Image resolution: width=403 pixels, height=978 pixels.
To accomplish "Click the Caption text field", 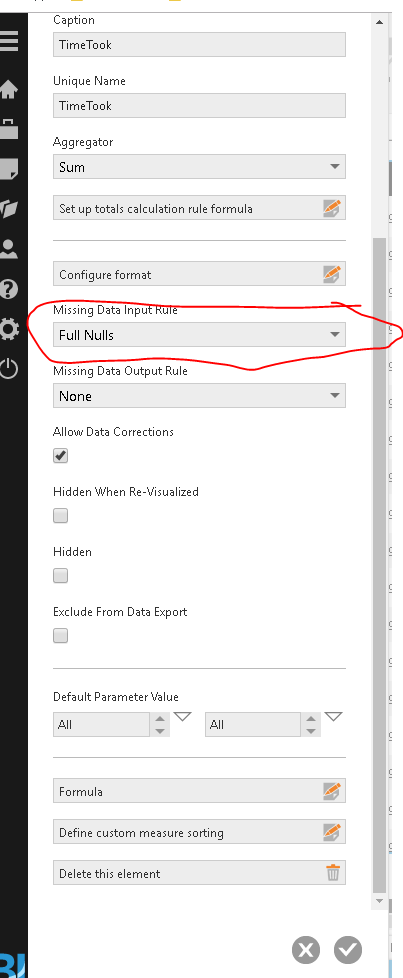I will (199, 45).
